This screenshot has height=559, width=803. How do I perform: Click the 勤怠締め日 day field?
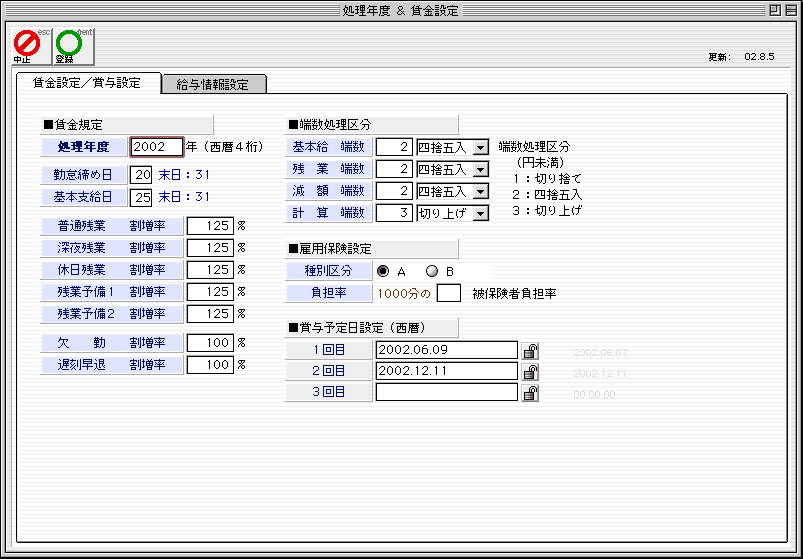tap(141, 175)
